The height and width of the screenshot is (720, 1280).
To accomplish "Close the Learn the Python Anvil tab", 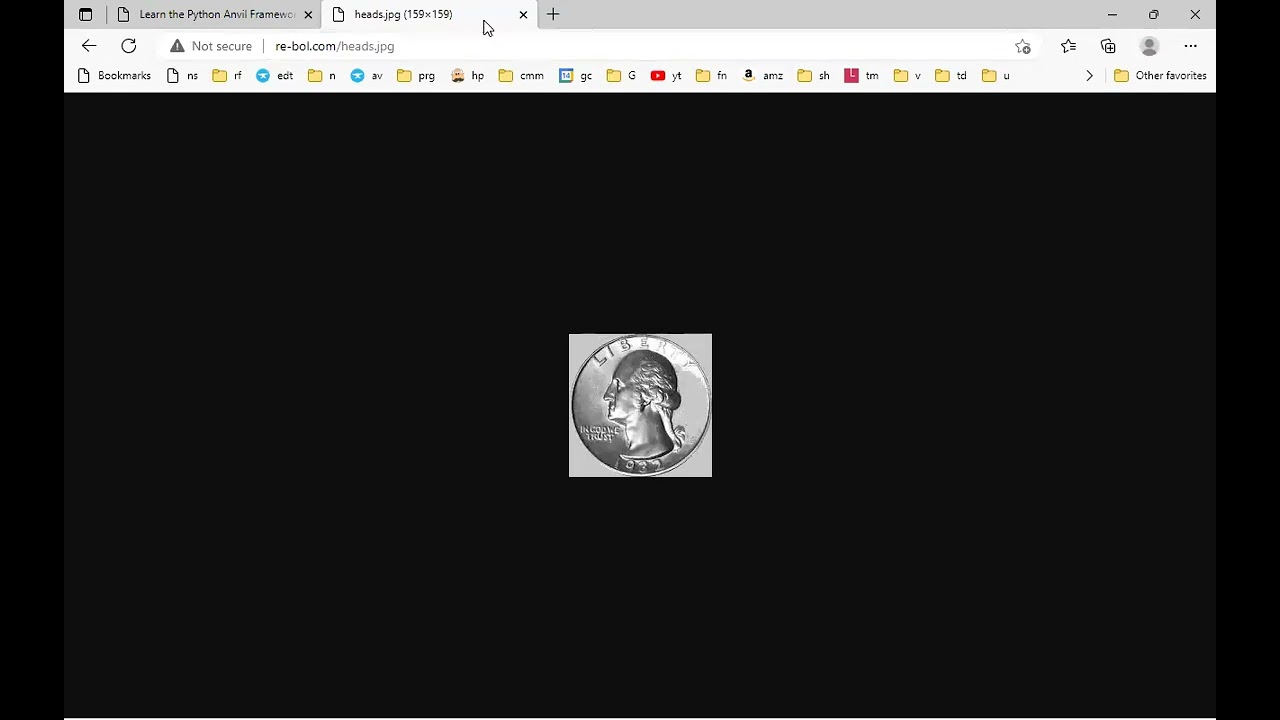I will (x=308, y=15).
